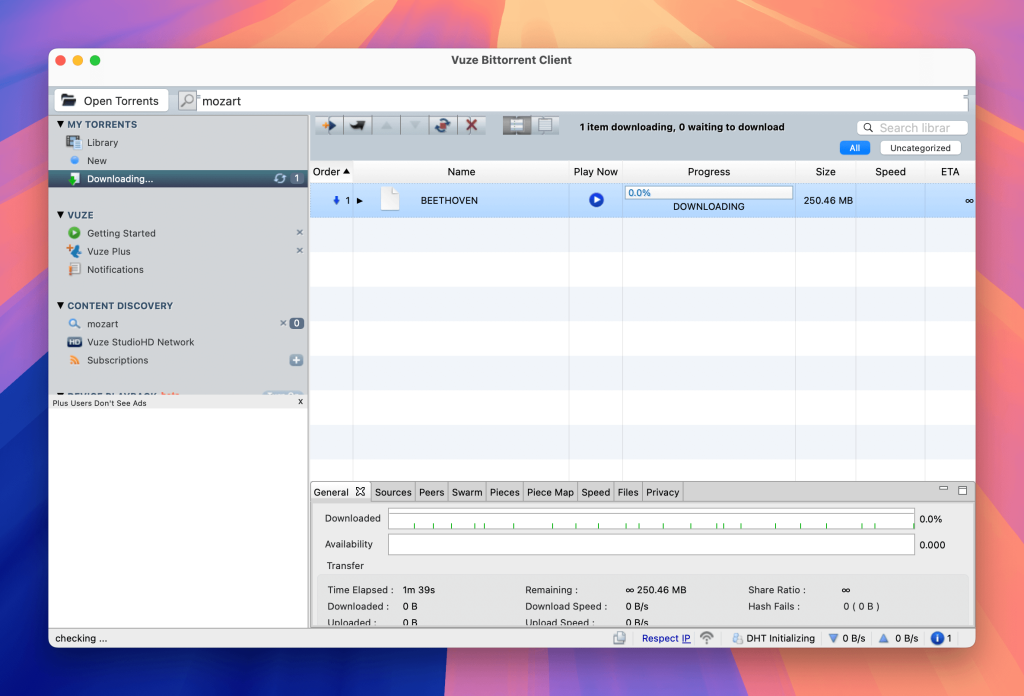Click the refresh/update toolbar icon
This screenshot has width=1024, height=696.
[443, 125]
